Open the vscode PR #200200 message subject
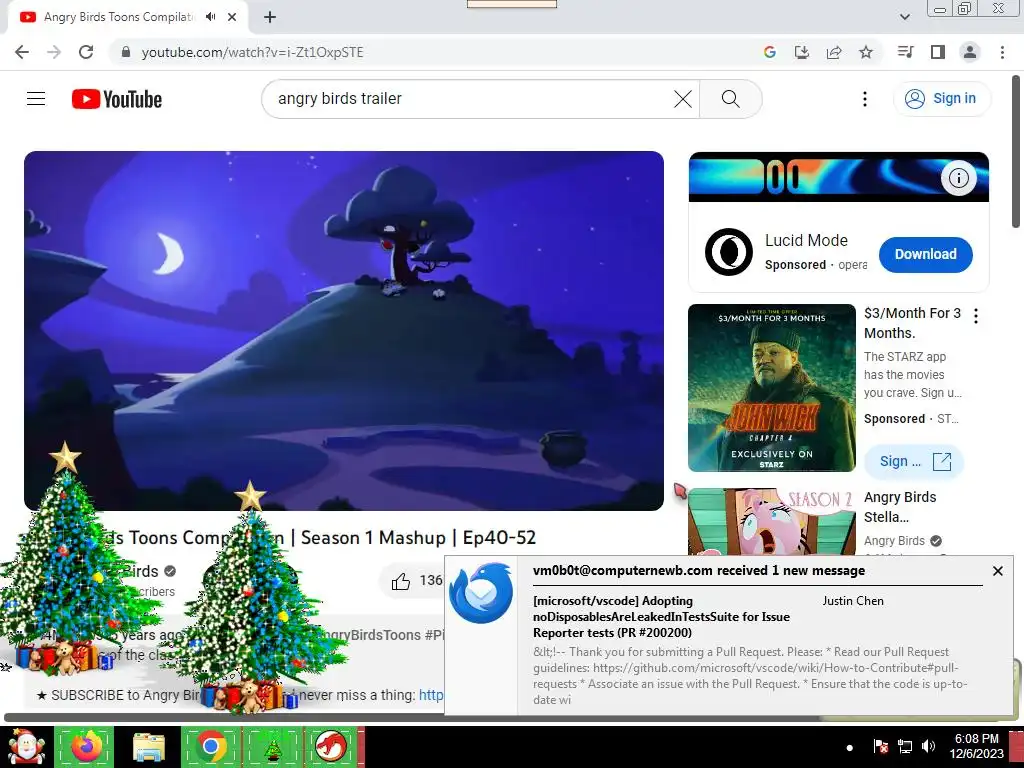This screenshot has height=768, width=1024. [661, 616]
